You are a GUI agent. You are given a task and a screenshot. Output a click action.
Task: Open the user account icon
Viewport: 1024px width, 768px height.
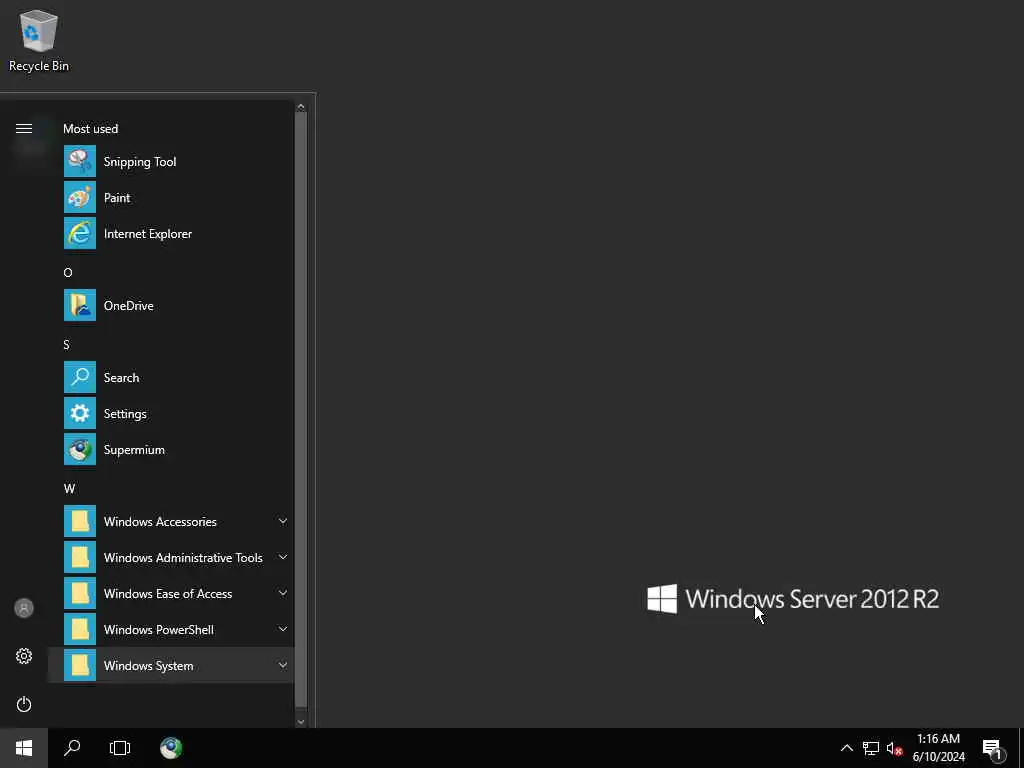pos(24,608)
